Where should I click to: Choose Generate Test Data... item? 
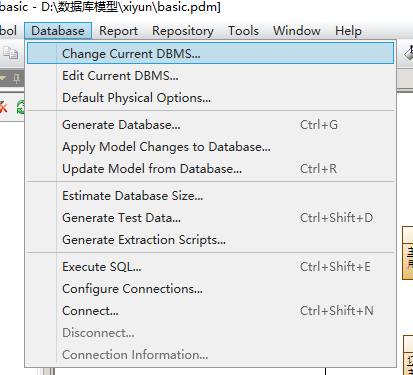[x=210, y=218]
